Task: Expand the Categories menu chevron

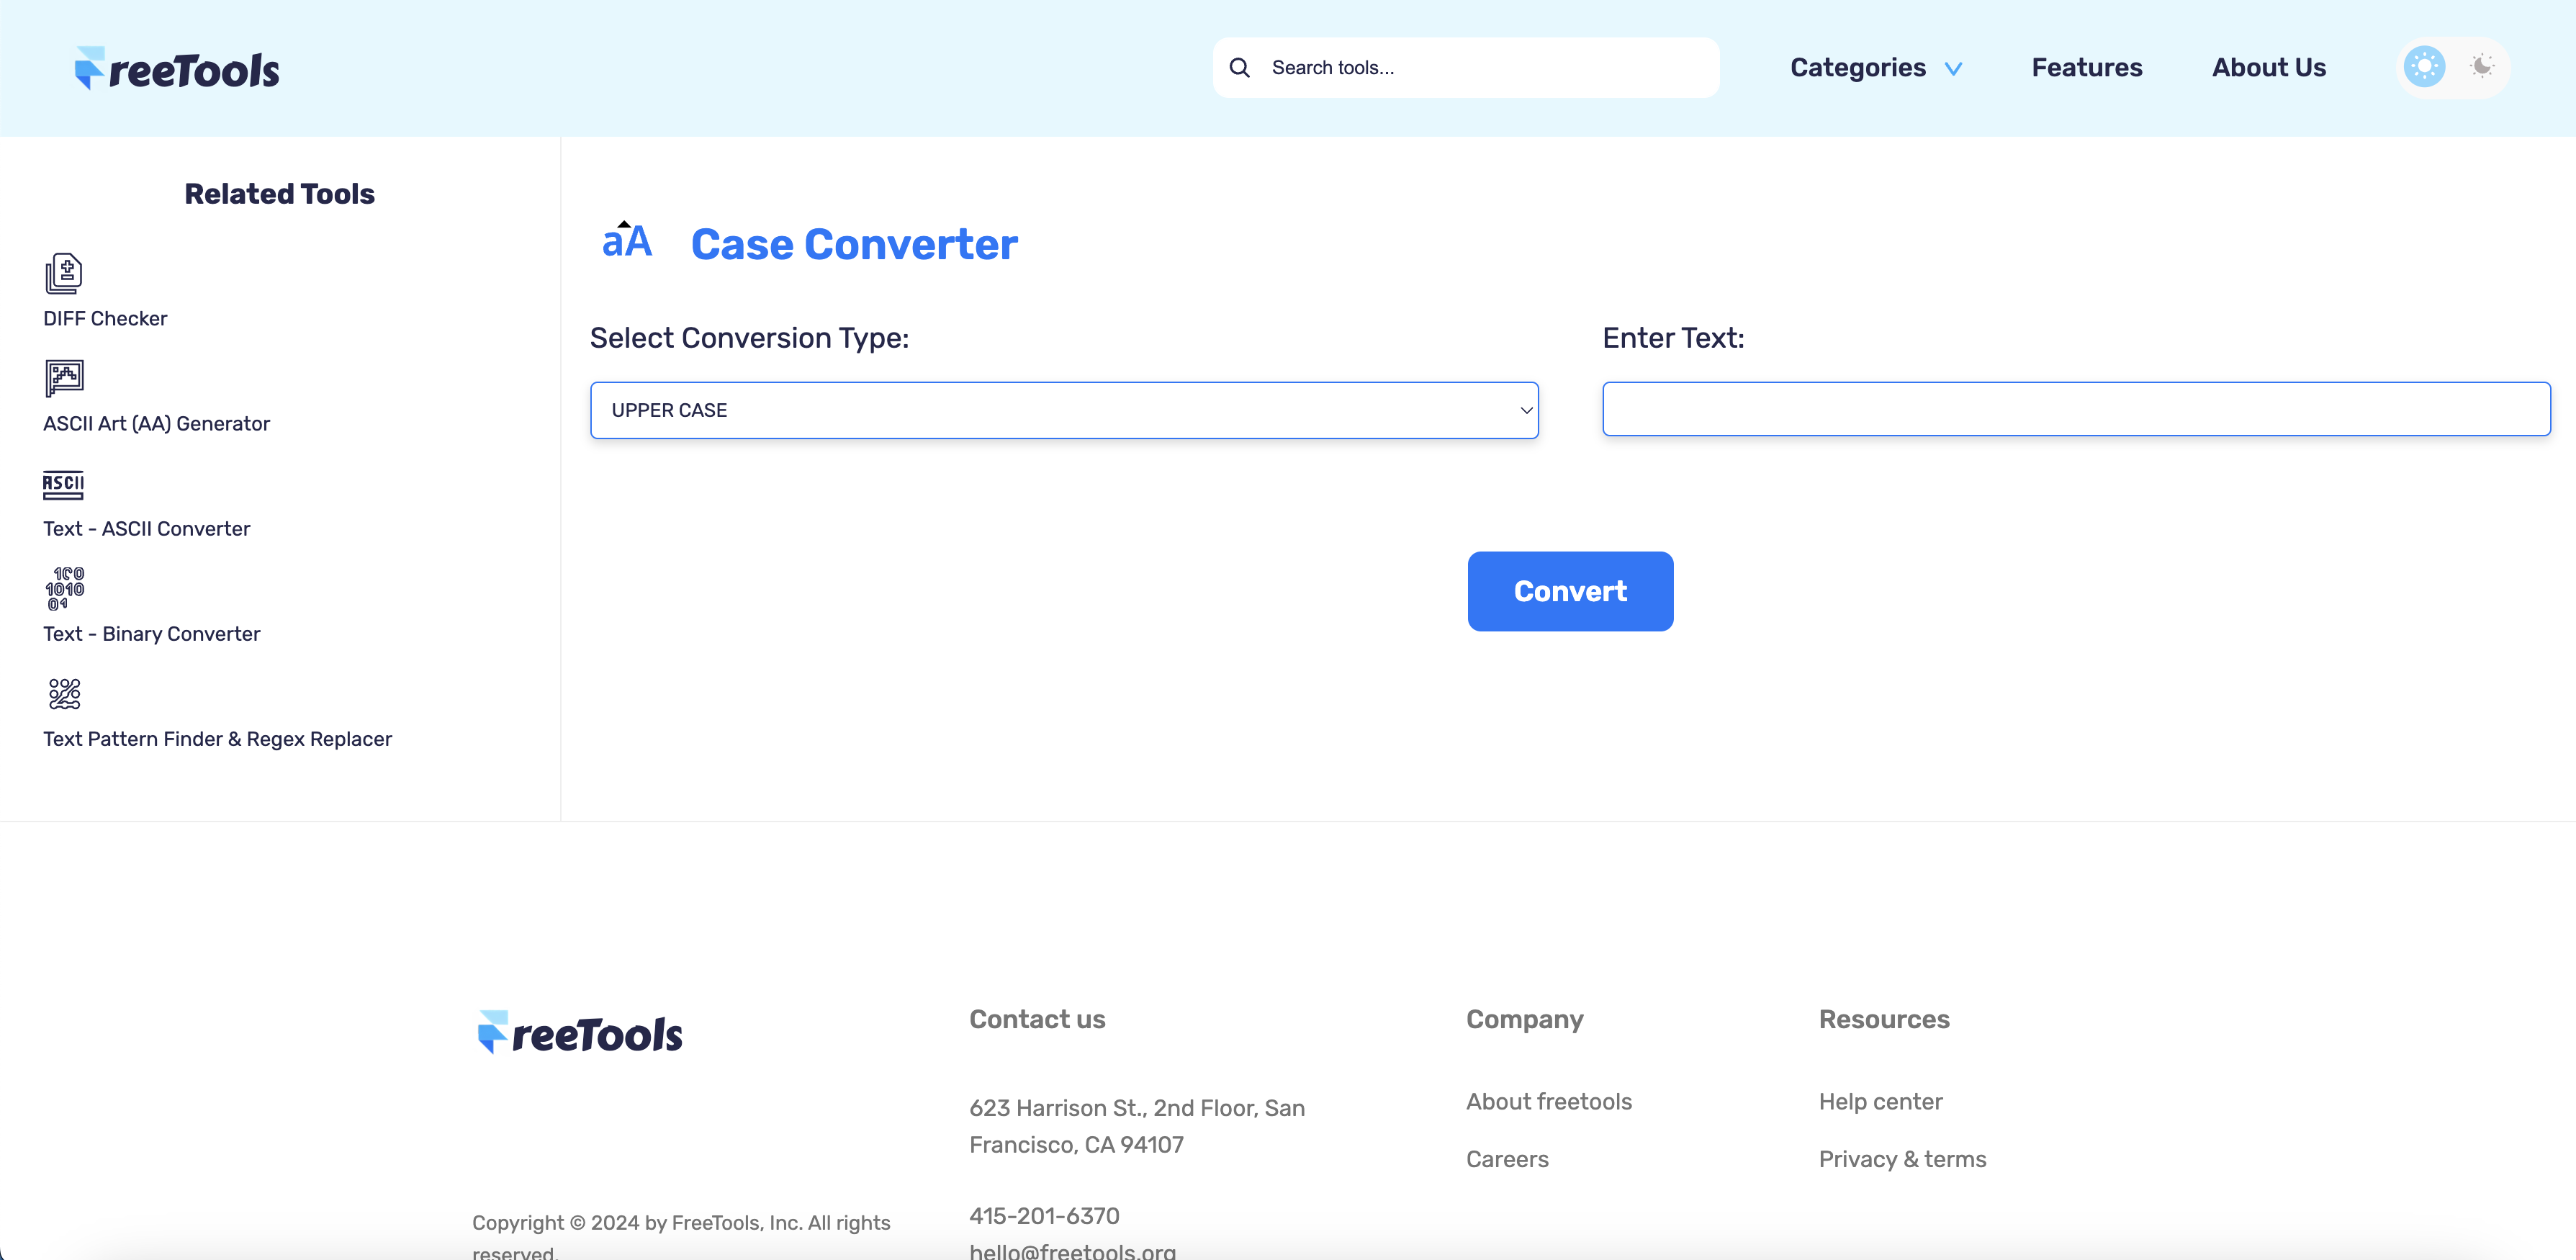Action: coord(1954,68)
